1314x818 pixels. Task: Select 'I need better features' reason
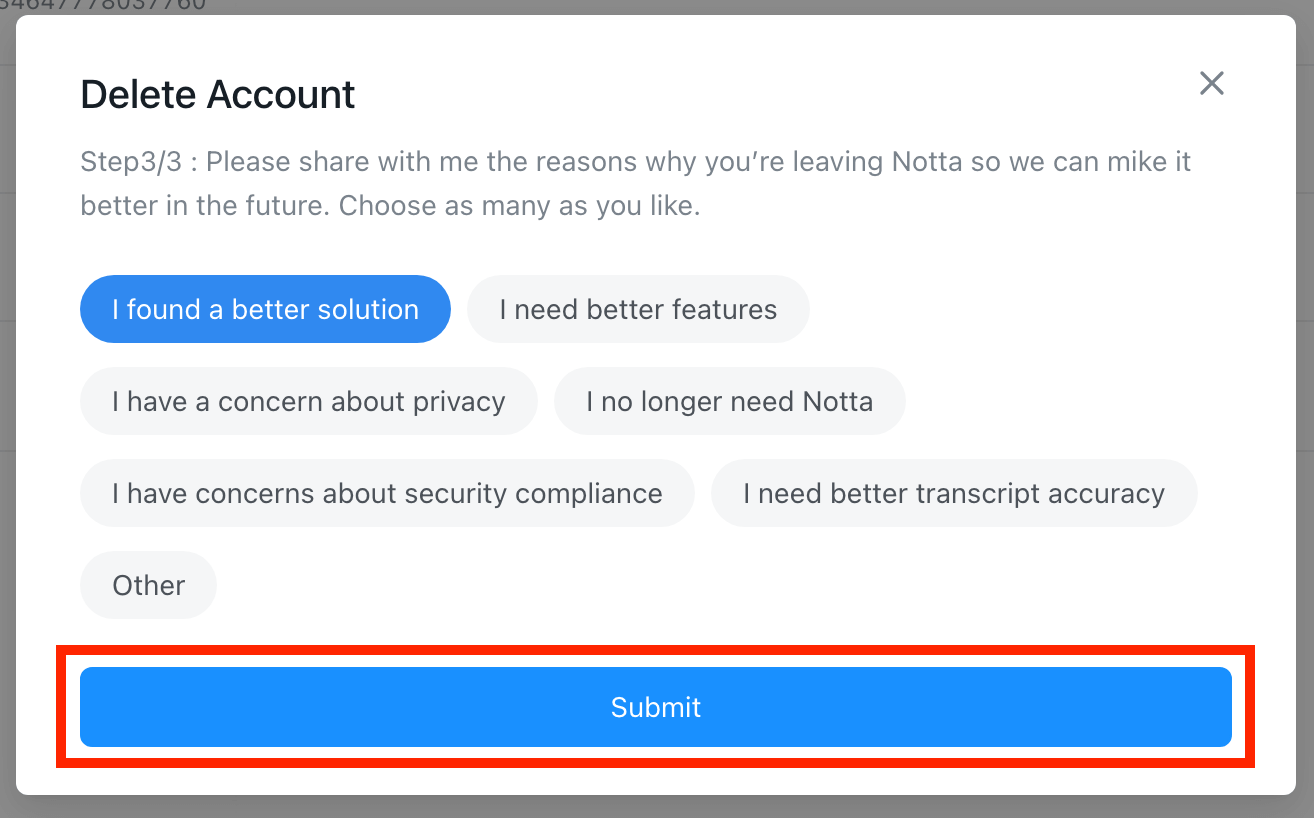(x=638, y=309)
